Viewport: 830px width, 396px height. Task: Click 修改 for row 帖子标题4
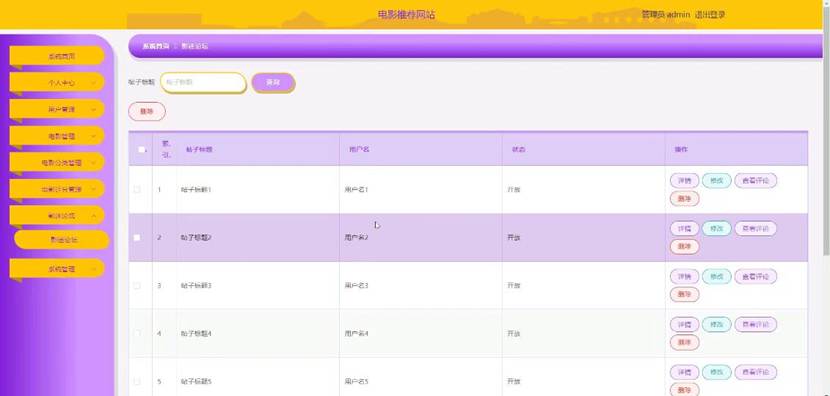717,325
